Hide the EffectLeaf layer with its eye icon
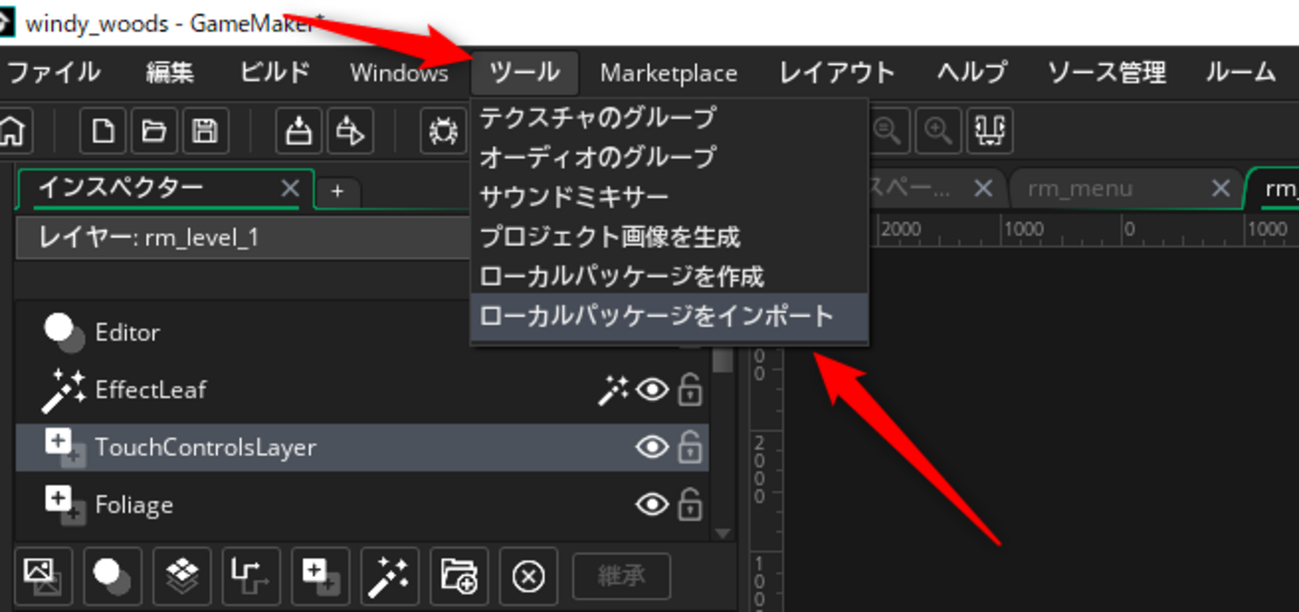Viewport: 1299px width, 612px height. (x=652, y=390)
